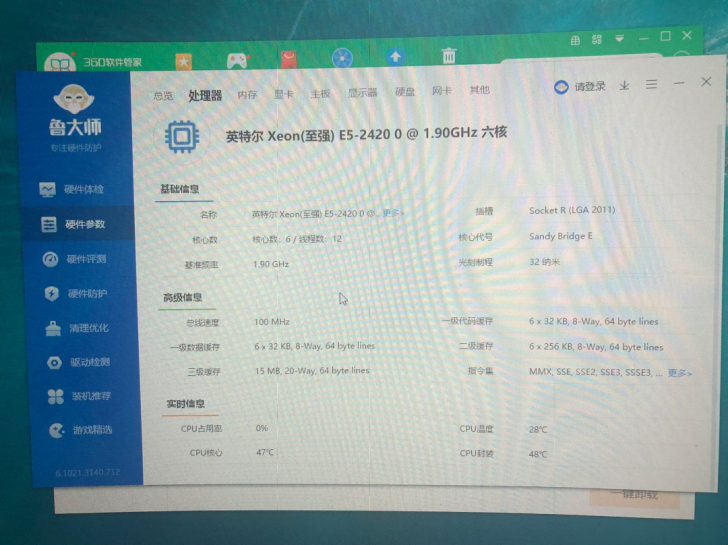Click the 鲁大师 monkey logo
The image size is (728, 545).
[x=74, y=99]
